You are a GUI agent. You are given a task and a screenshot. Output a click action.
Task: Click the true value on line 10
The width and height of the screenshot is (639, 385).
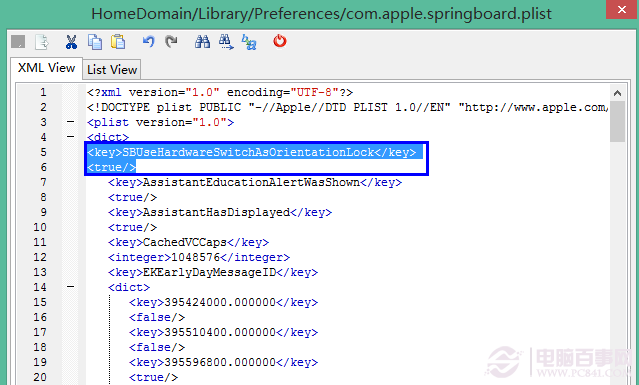click(132, 227)
